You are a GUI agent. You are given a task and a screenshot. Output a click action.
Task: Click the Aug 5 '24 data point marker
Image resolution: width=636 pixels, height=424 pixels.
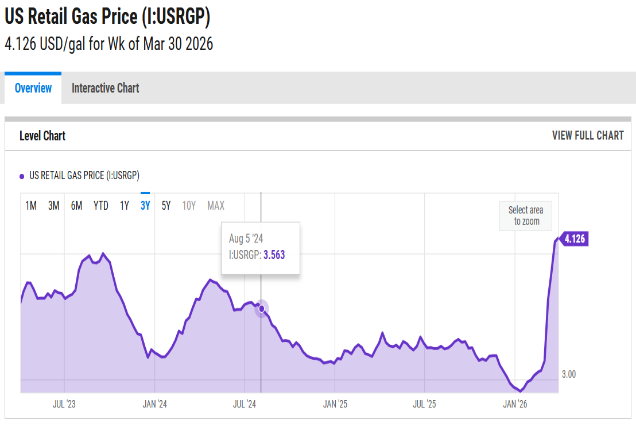tap(261, 308)
